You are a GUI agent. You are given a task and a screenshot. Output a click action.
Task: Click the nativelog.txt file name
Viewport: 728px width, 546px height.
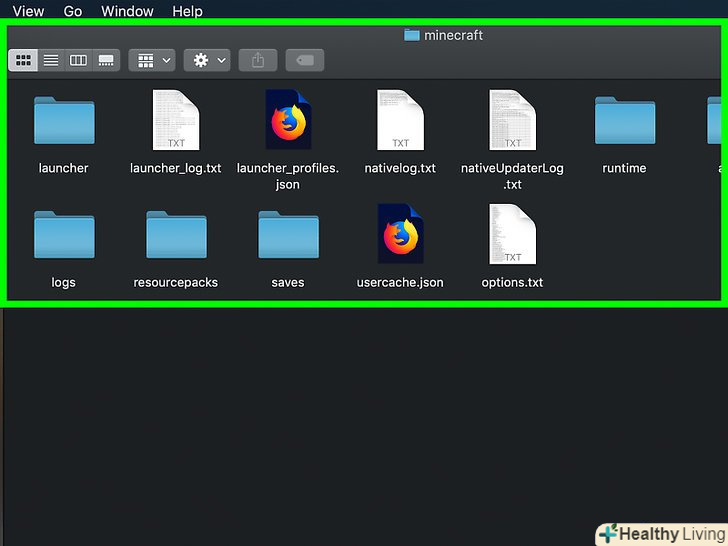click(400, 168)
